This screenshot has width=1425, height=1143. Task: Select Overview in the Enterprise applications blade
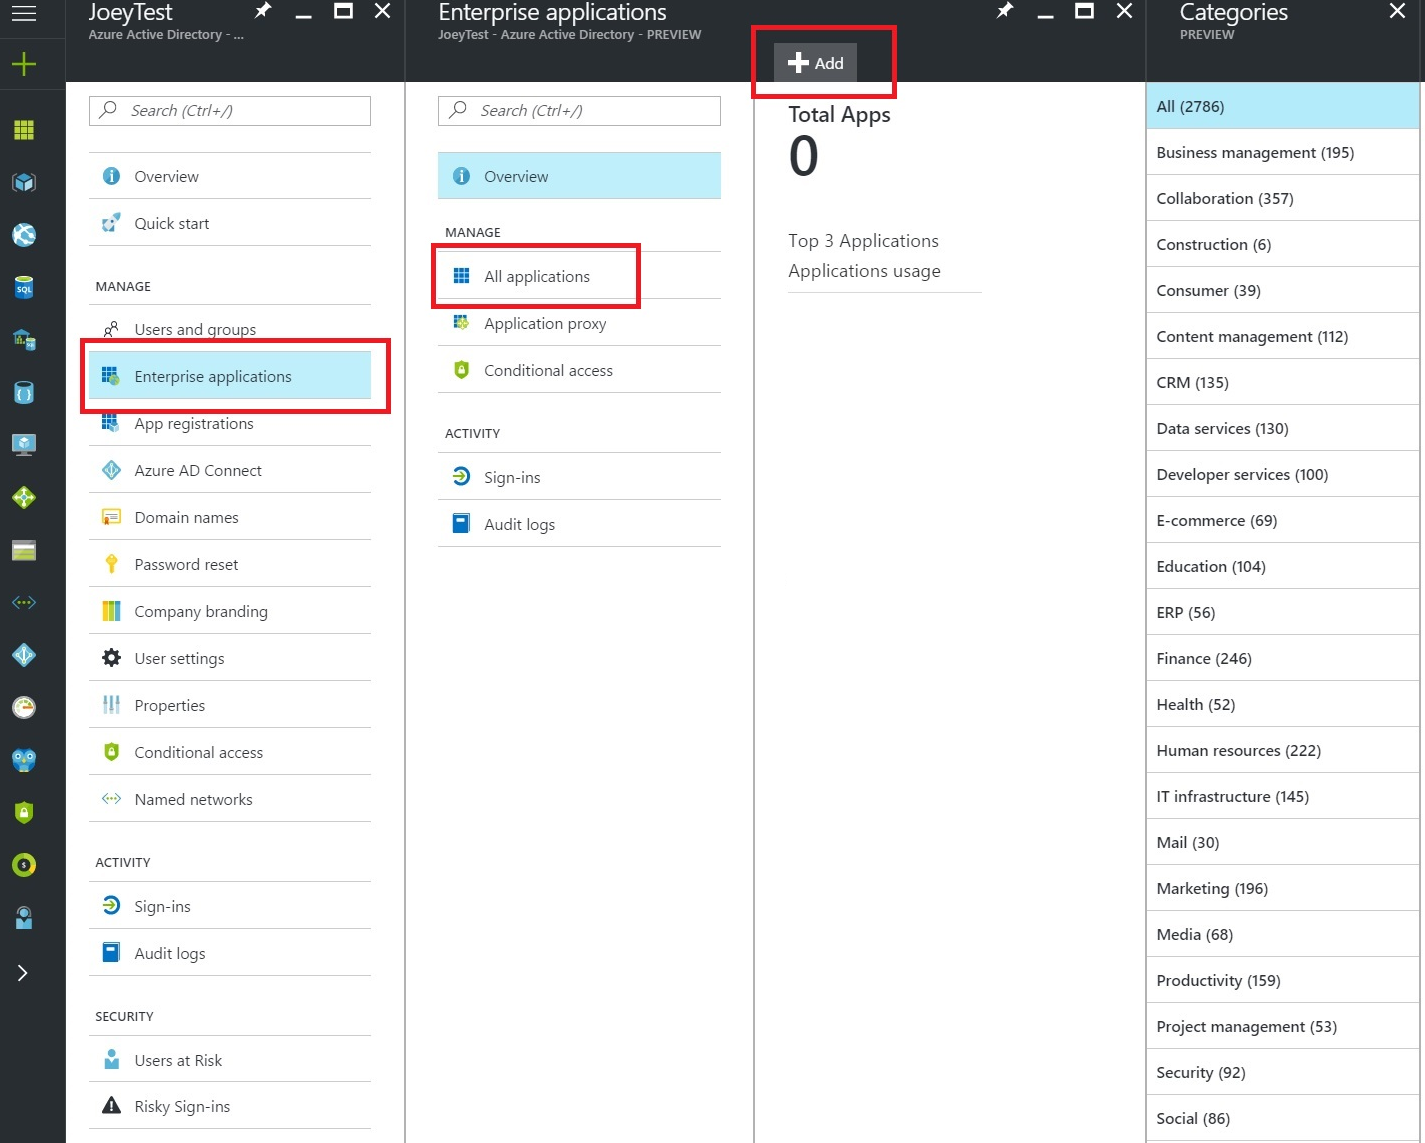coord(579,176)
